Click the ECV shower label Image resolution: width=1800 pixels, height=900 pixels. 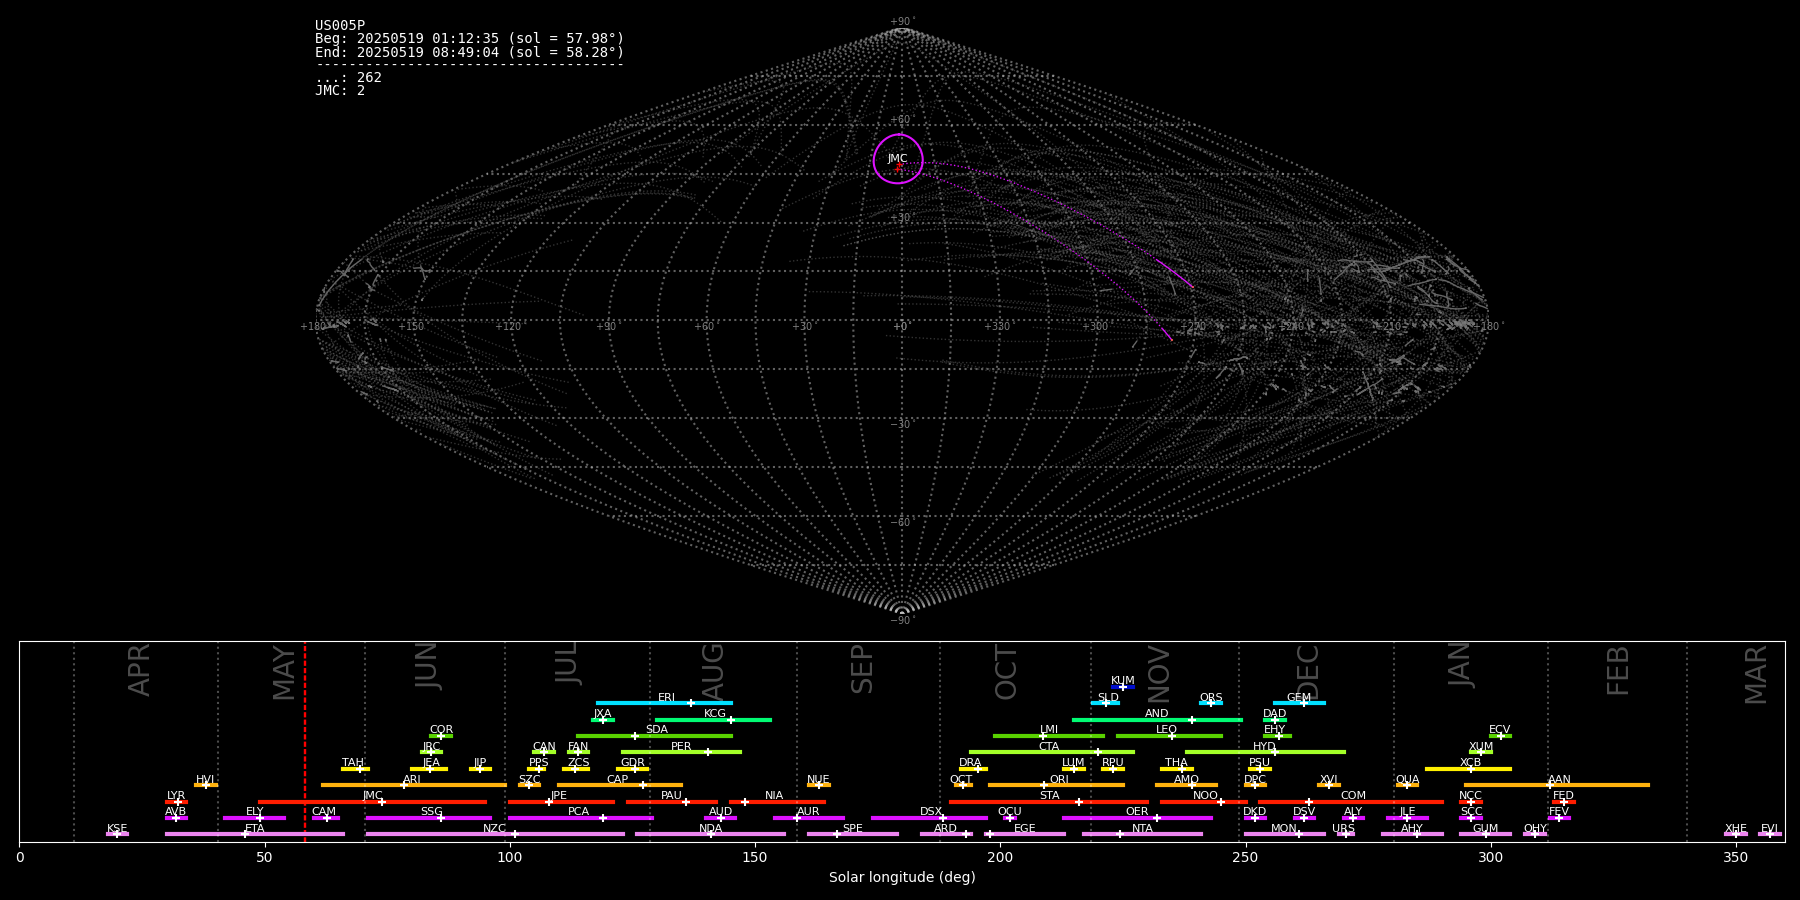(1499, 730)
